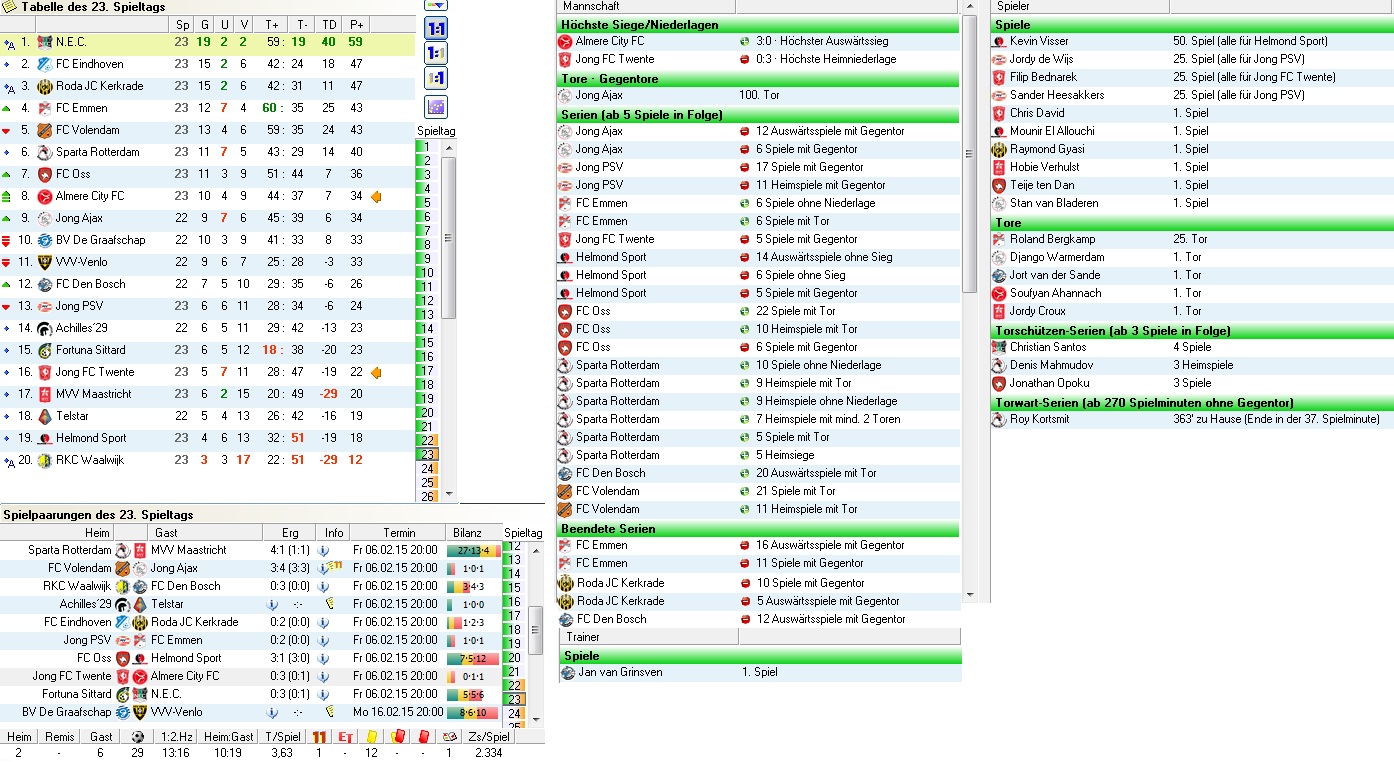Image resolution: width=1394 pixels, height=762 pixels.
Task: Click the "Beendete Serien" section header
Action: click(758, 529)
